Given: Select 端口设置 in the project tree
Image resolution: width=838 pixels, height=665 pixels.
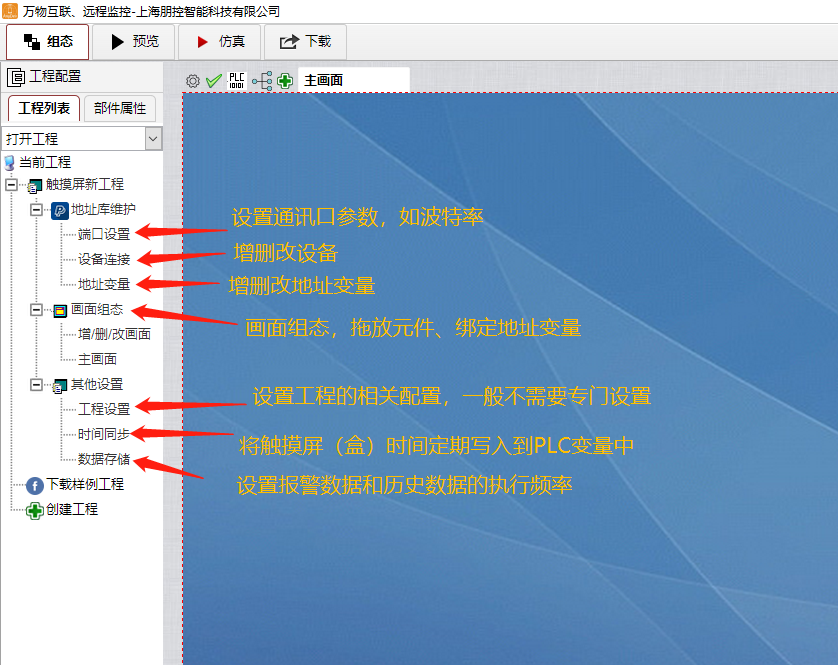Looking at the screenshot, I should click(x=104, y=235).
